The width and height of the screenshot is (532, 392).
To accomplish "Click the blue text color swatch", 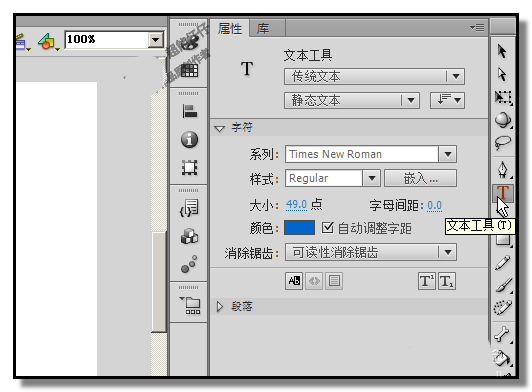I will 299,228.
